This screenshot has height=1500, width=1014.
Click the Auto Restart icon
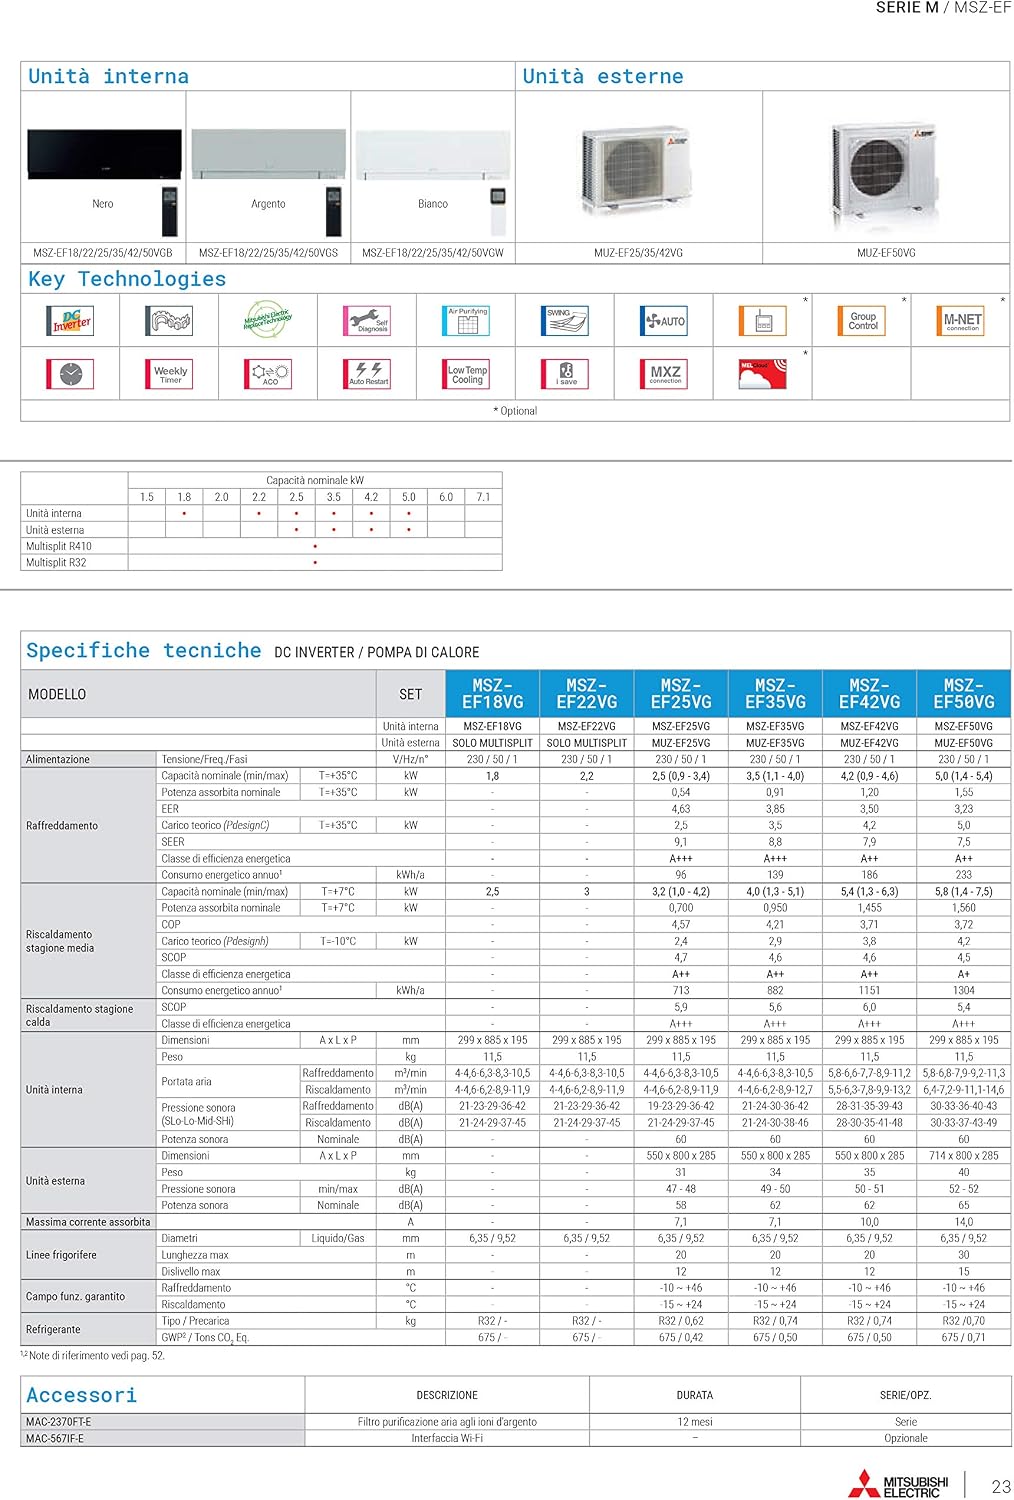[x=367, y=374]
